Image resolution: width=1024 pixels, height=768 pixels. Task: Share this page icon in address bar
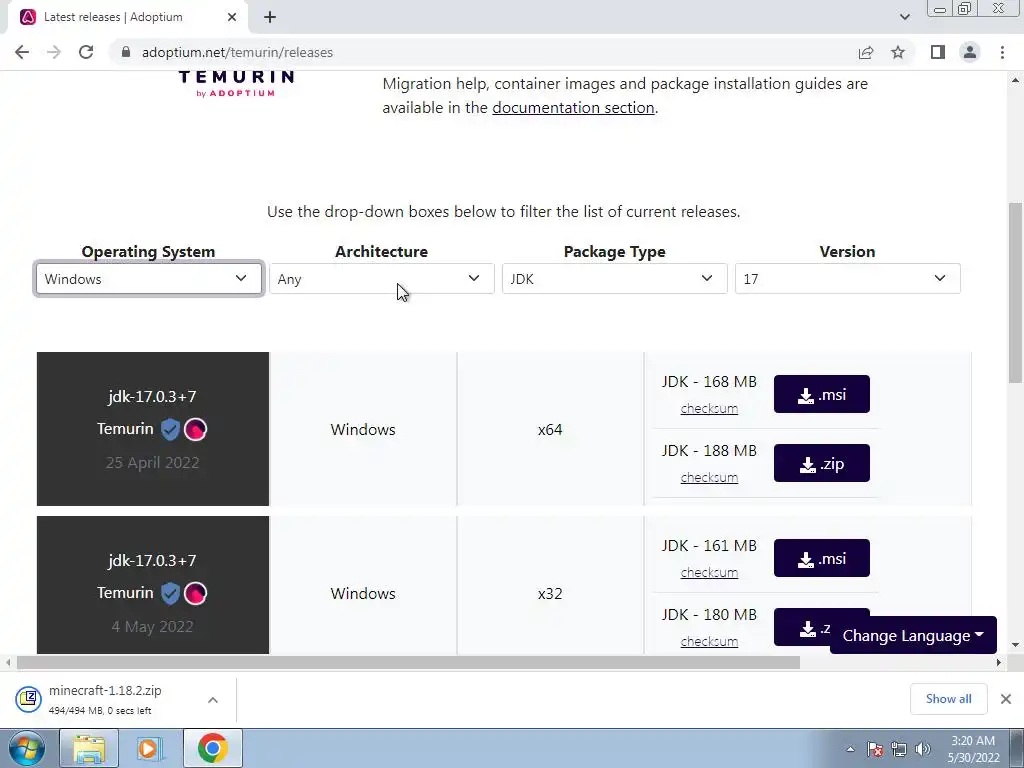pos(866,52)
